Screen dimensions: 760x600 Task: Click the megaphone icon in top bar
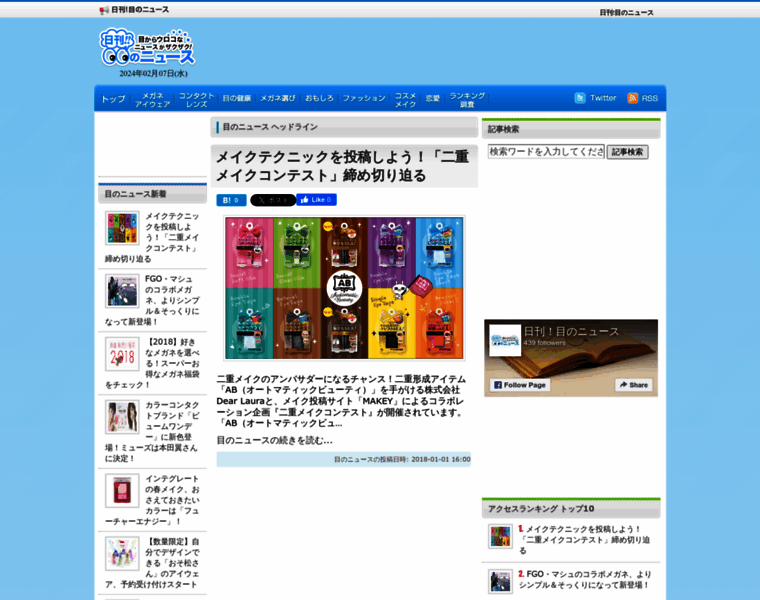coord(104,10)
